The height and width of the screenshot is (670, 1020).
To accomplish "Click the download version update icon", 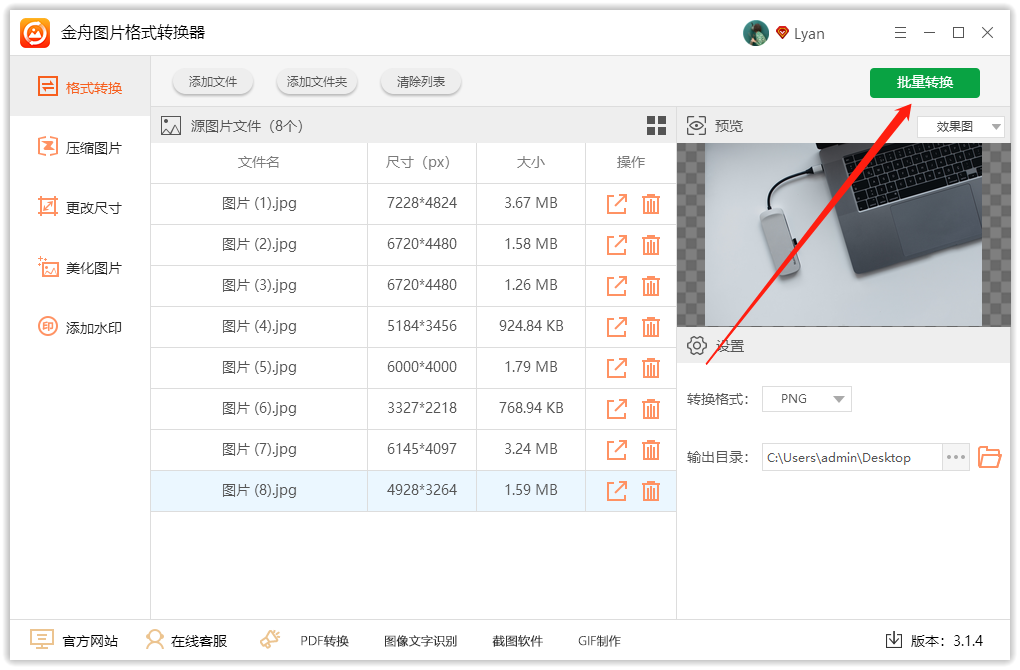I will pyautogui.click(x=894, y=640).
